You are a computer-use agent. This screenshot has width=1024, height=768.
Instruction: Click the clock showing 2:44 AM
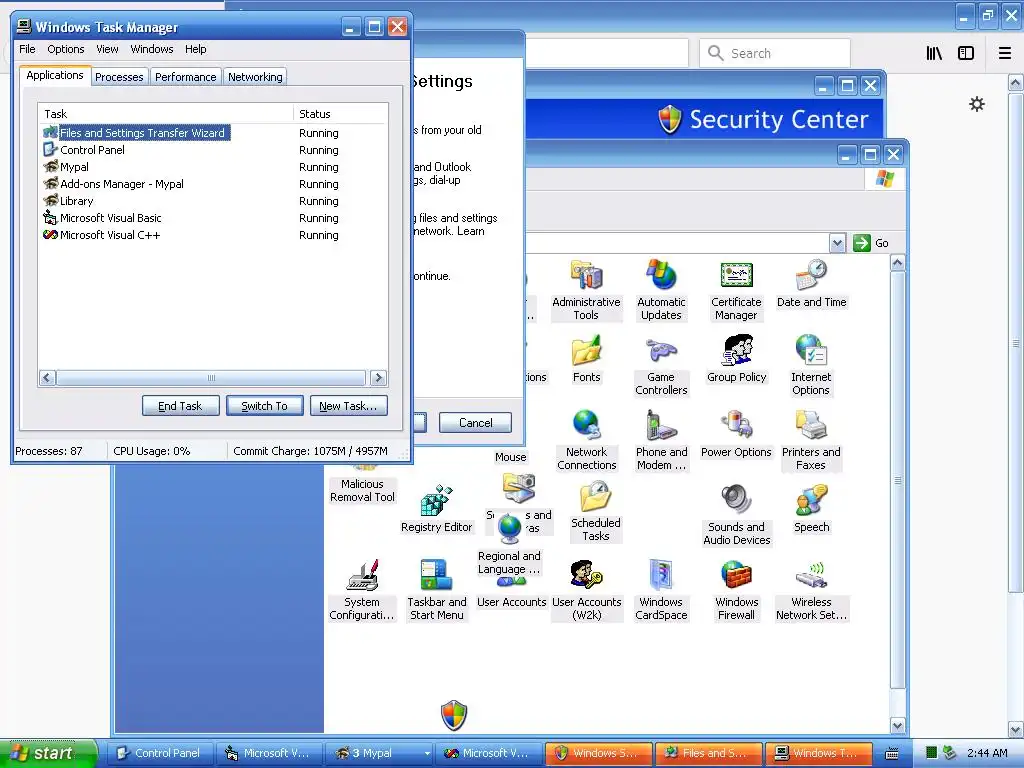(987, 753)
